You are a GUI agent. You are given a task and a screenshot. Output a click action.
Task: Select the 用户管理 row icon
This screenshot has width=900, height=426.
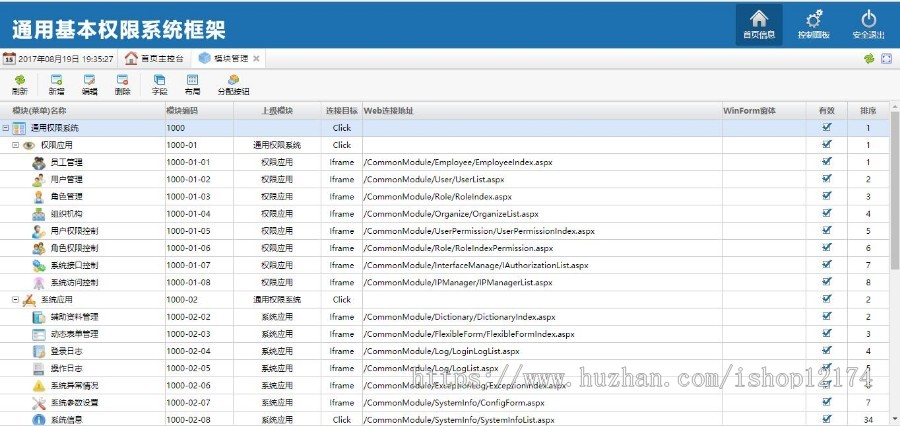point(38,180)
